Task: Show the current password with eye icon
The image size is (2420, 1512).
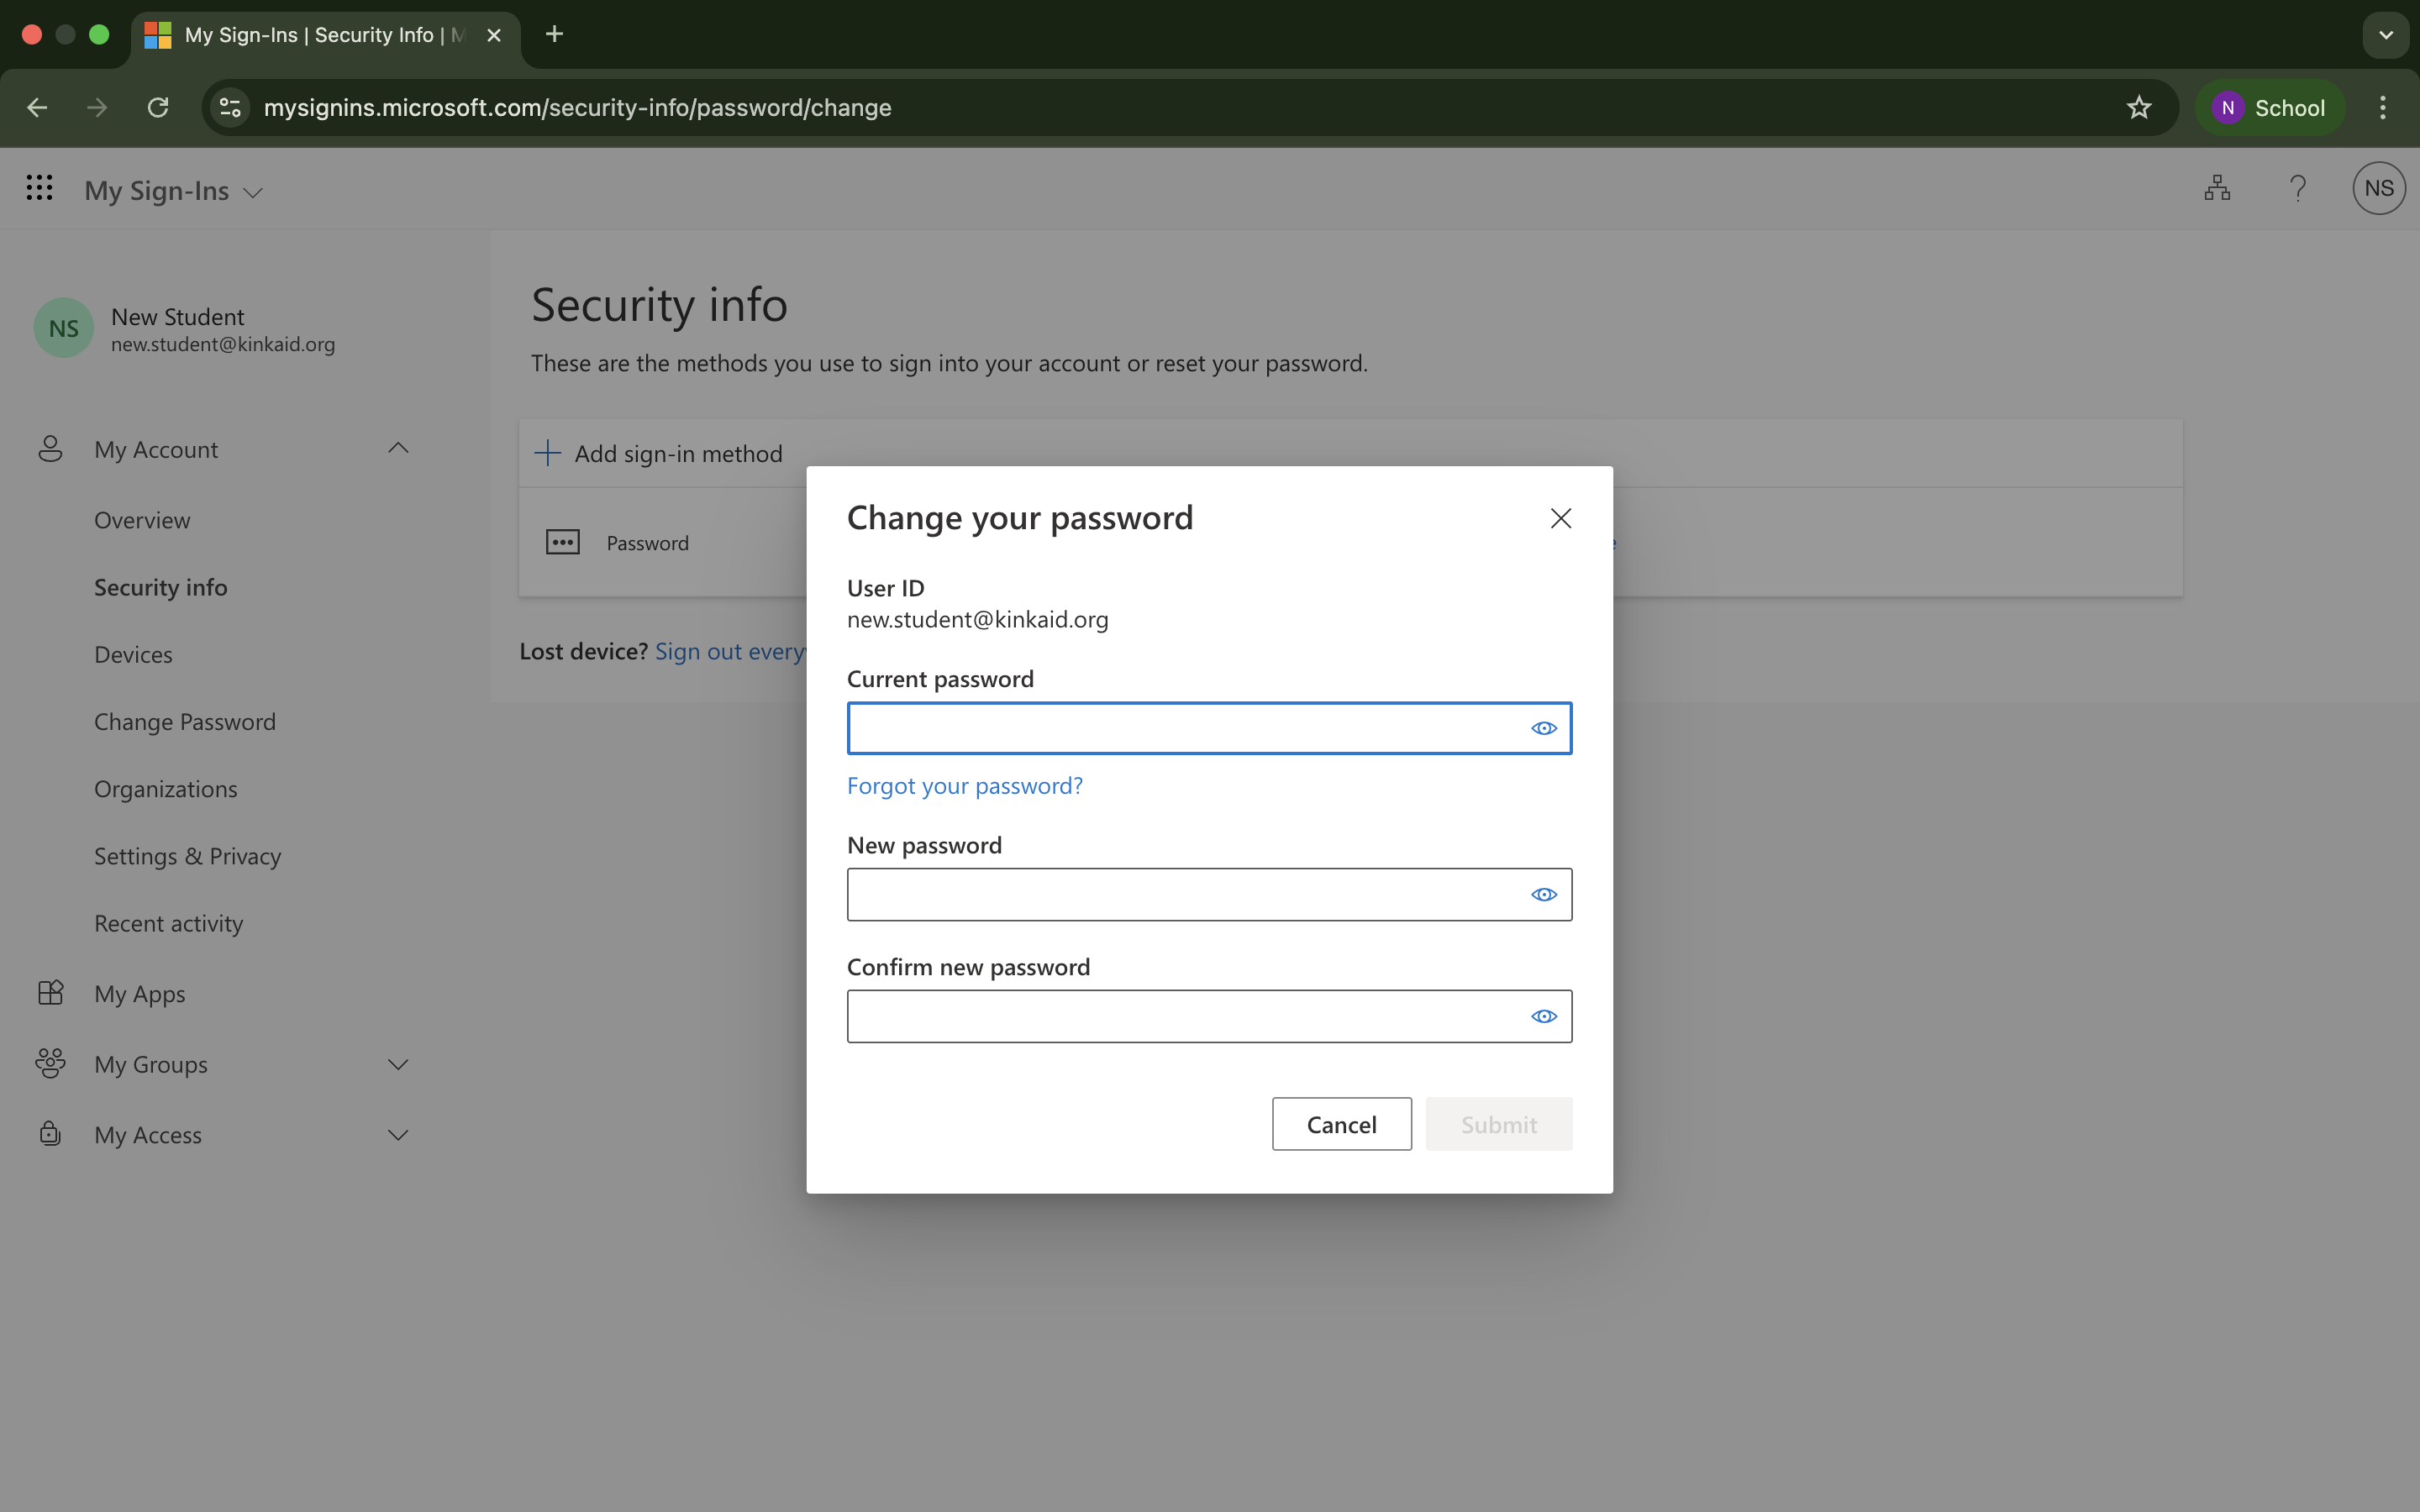Action: point(1543,728)
